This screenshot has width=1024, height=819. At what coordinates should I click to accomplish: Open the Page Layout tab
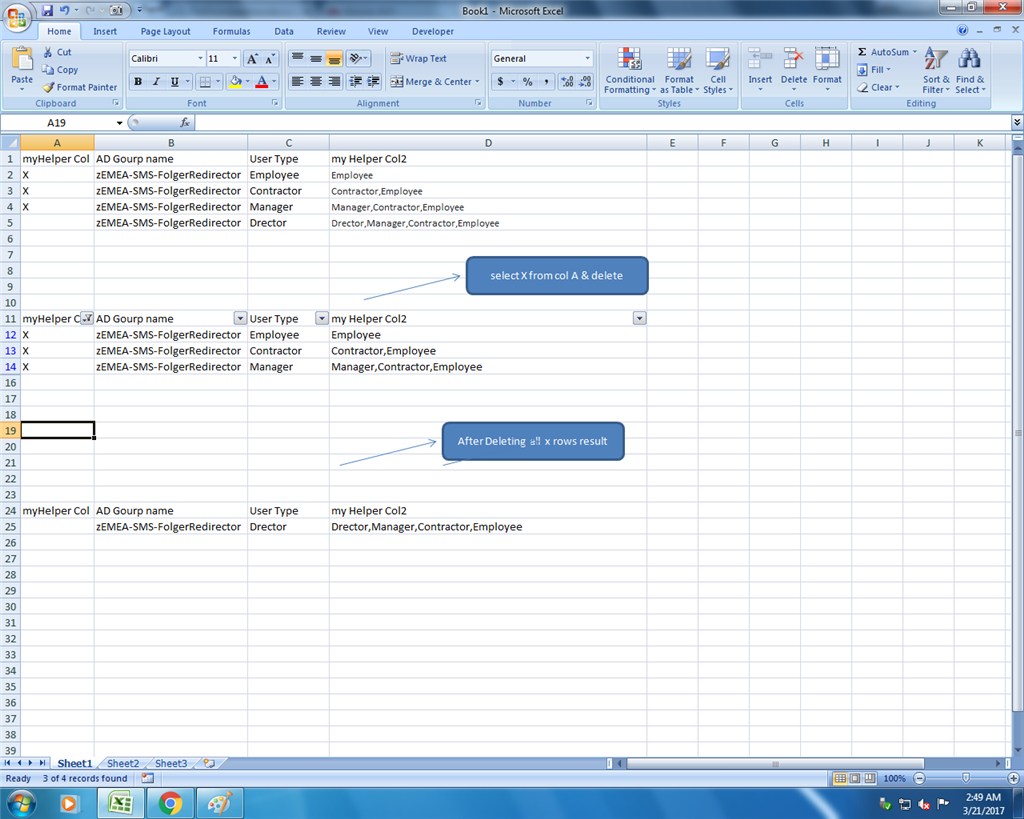click(x=165, y=31)
